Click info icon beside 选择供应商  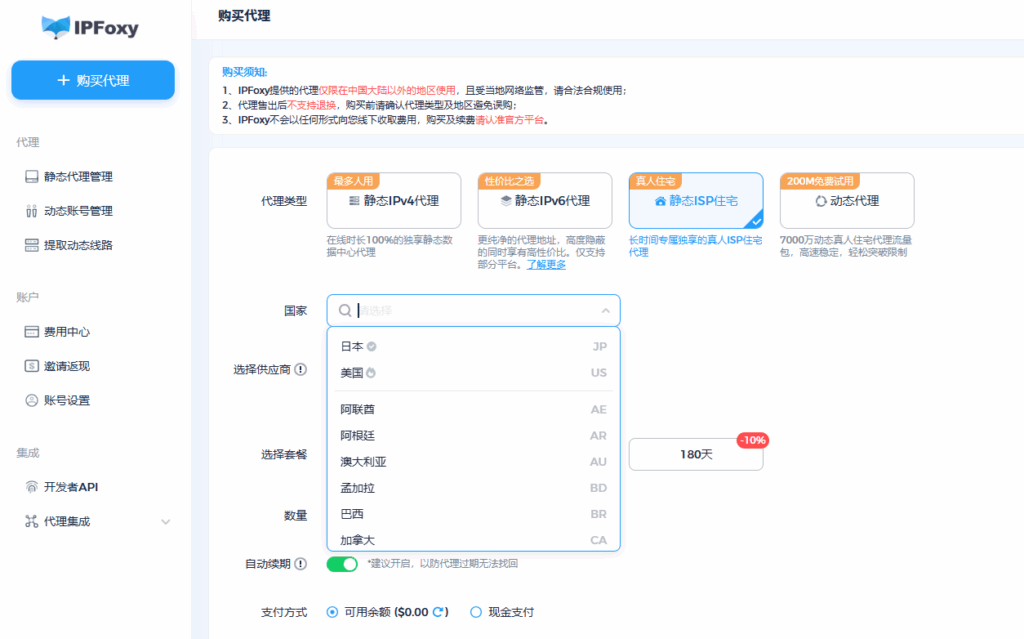point(300,369)
